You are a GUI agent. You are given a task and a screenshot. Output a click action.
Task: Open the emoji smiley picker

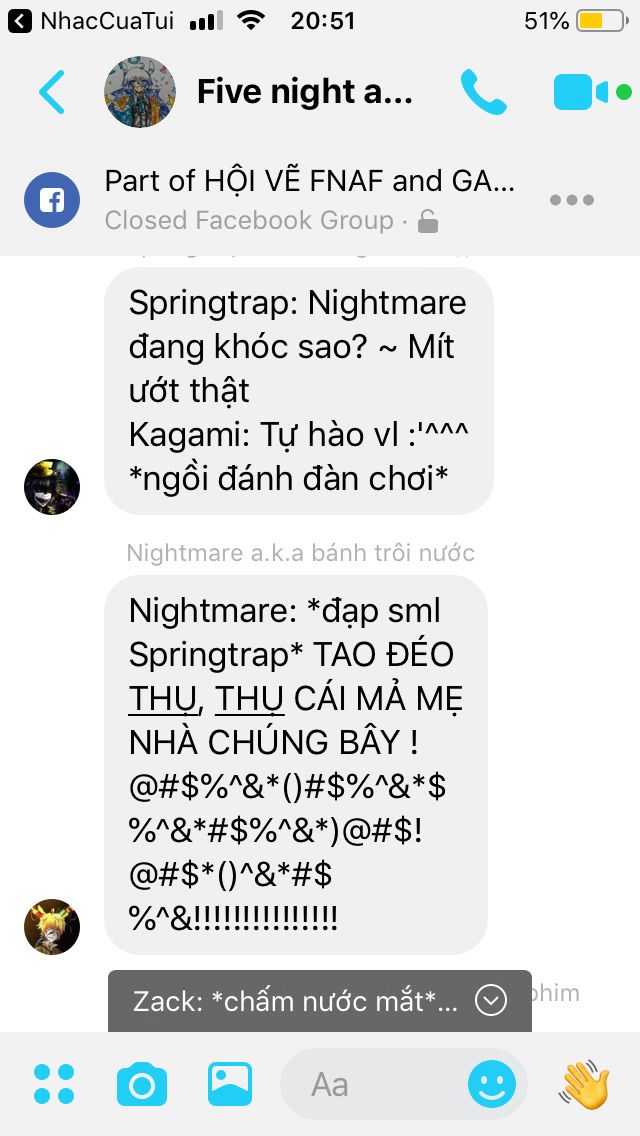492,1085
